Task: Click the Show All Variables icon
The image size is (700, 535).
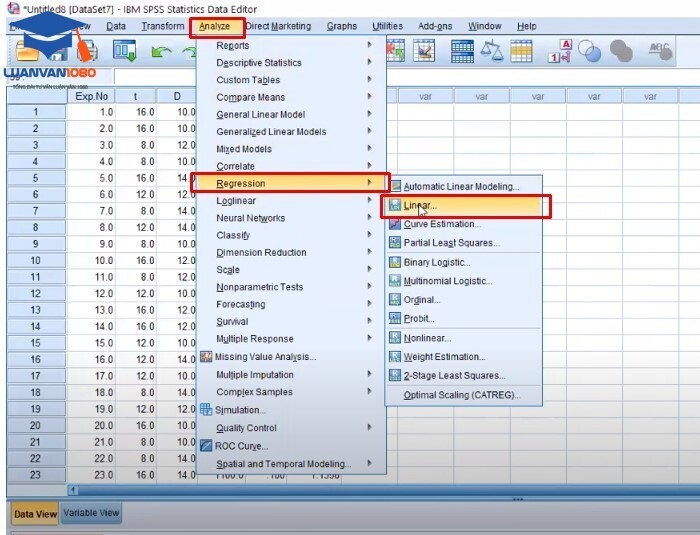Action: coord(621,51)
